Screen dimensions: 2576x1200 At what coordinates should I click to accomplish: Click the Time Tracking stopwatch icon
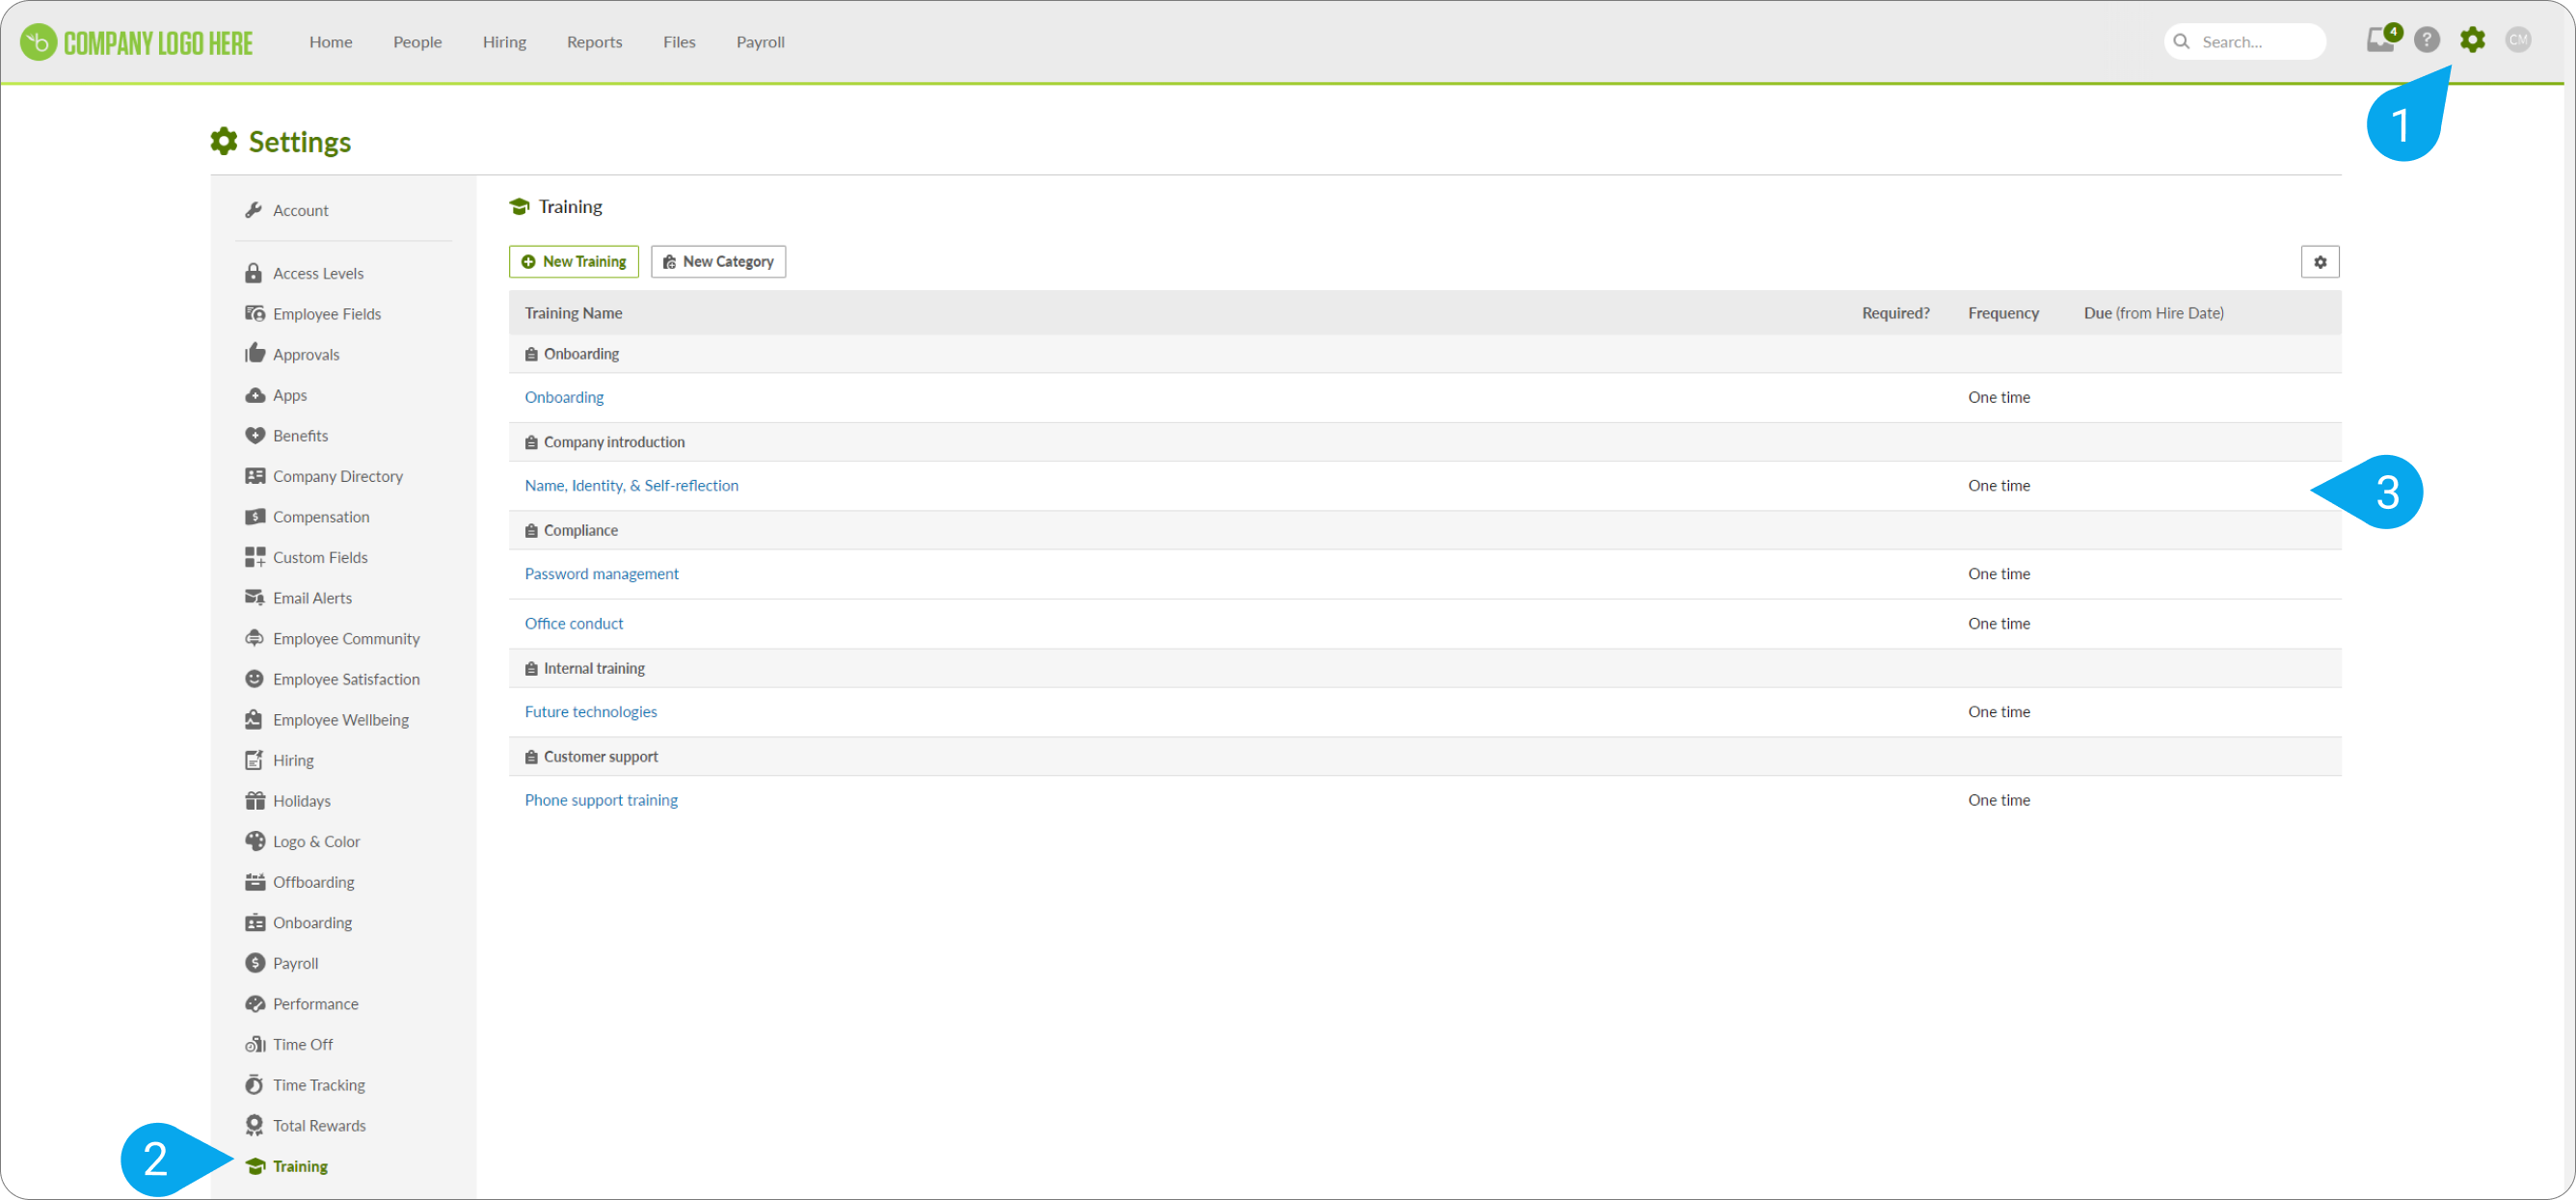point(254,1085)
